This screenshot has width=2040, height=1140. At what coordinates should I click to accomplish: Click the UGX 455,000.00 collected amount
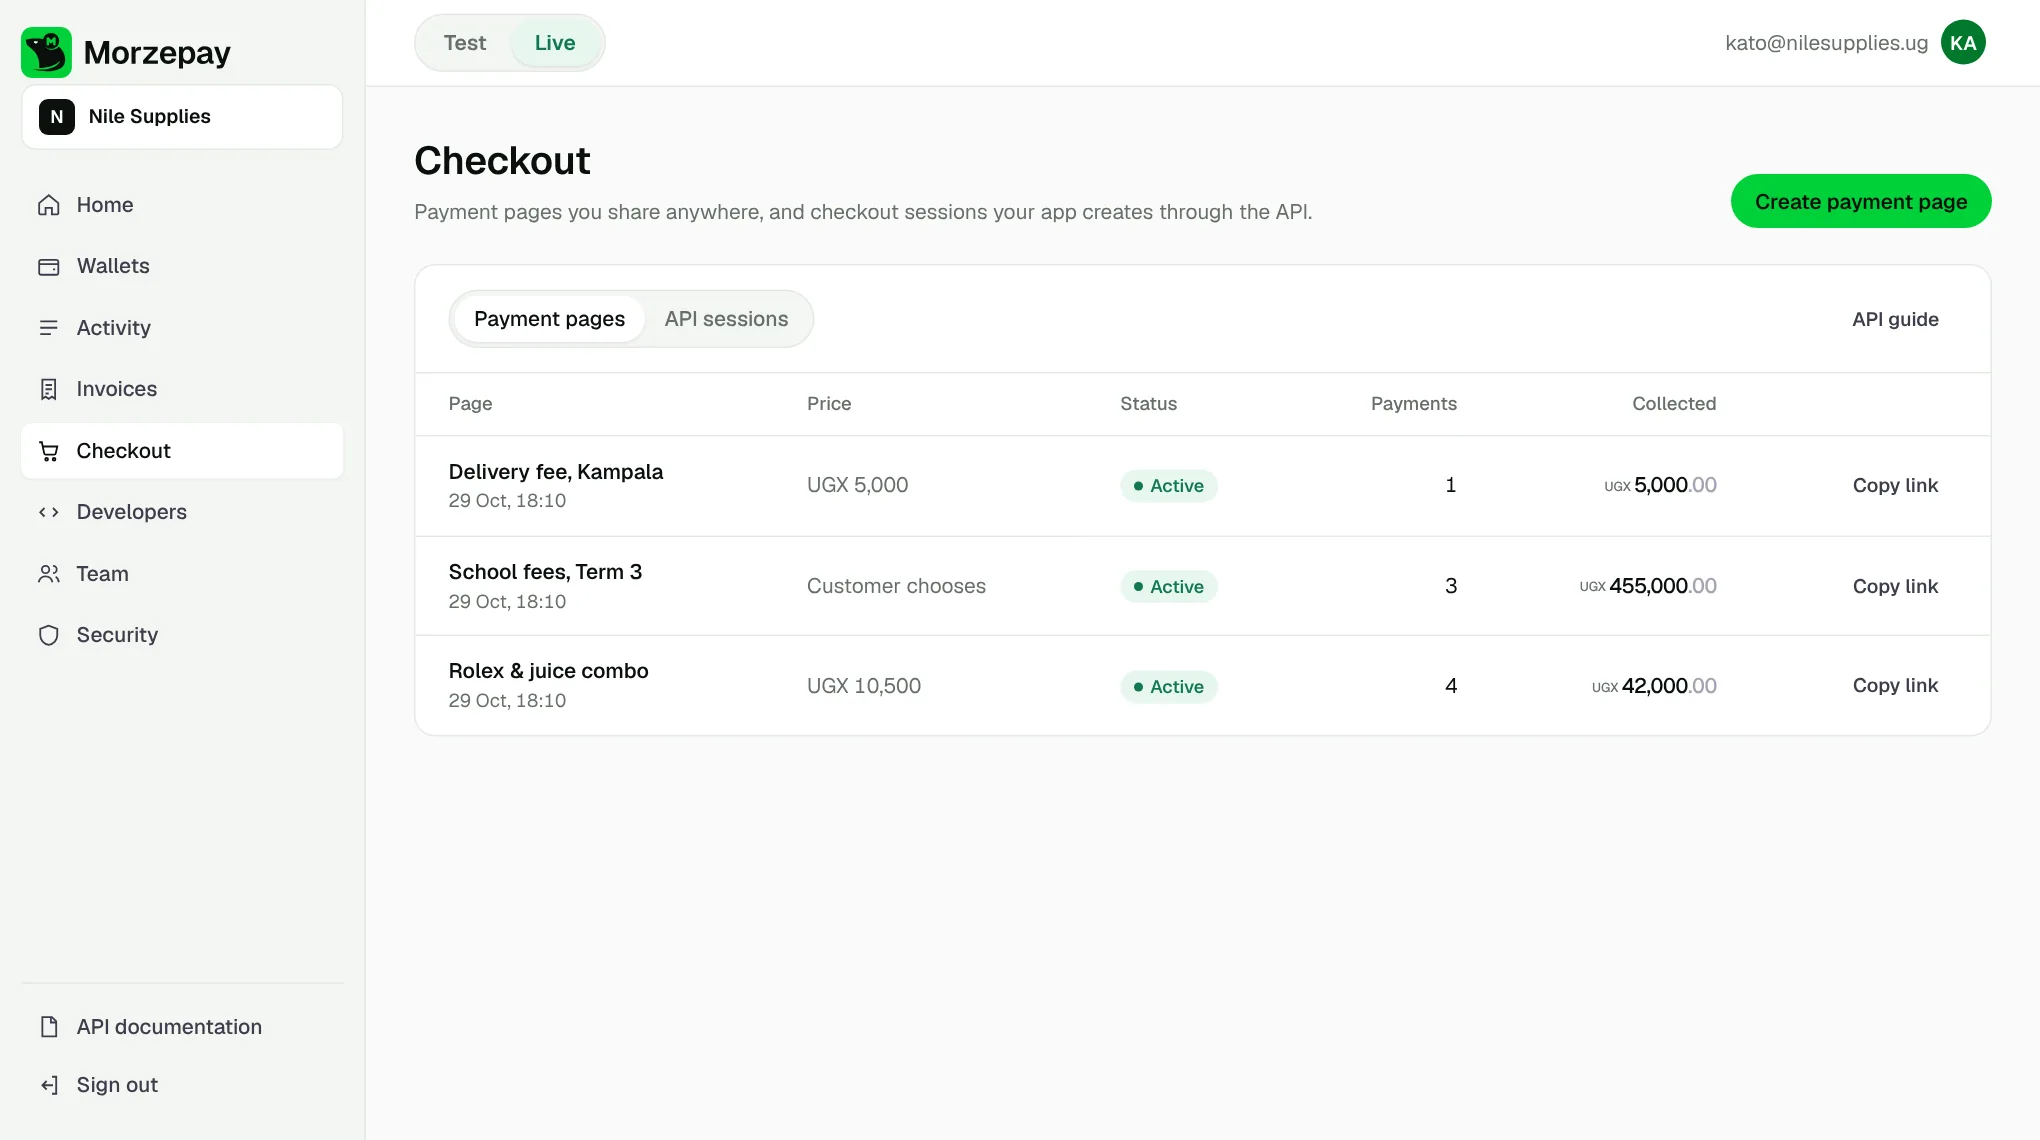pyautogui.click(x=1648, y=586)
